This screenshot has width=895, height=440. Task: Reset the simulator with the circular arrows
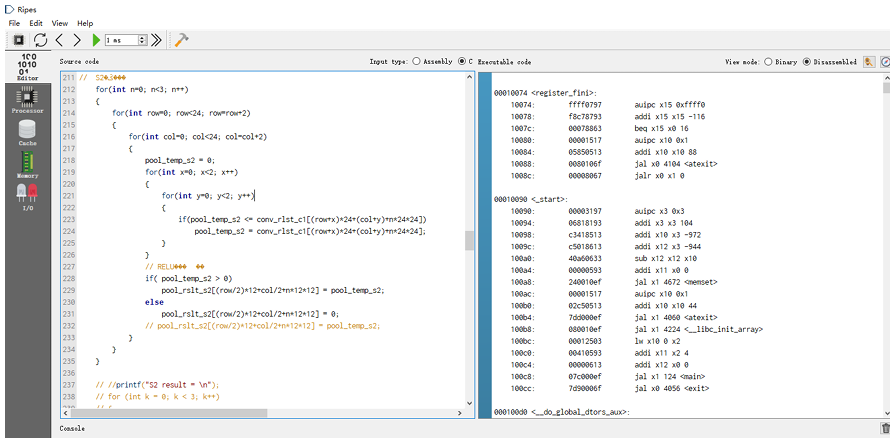pos(40,40)
